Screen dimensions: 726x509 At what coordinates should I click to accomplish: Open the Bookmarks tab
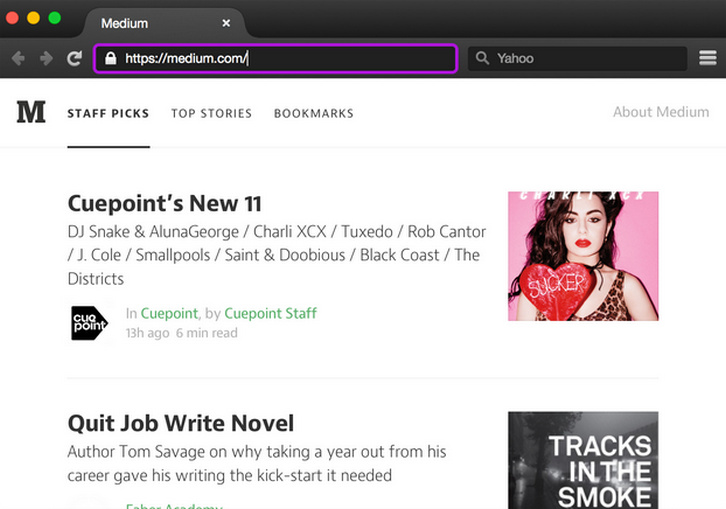313,114
